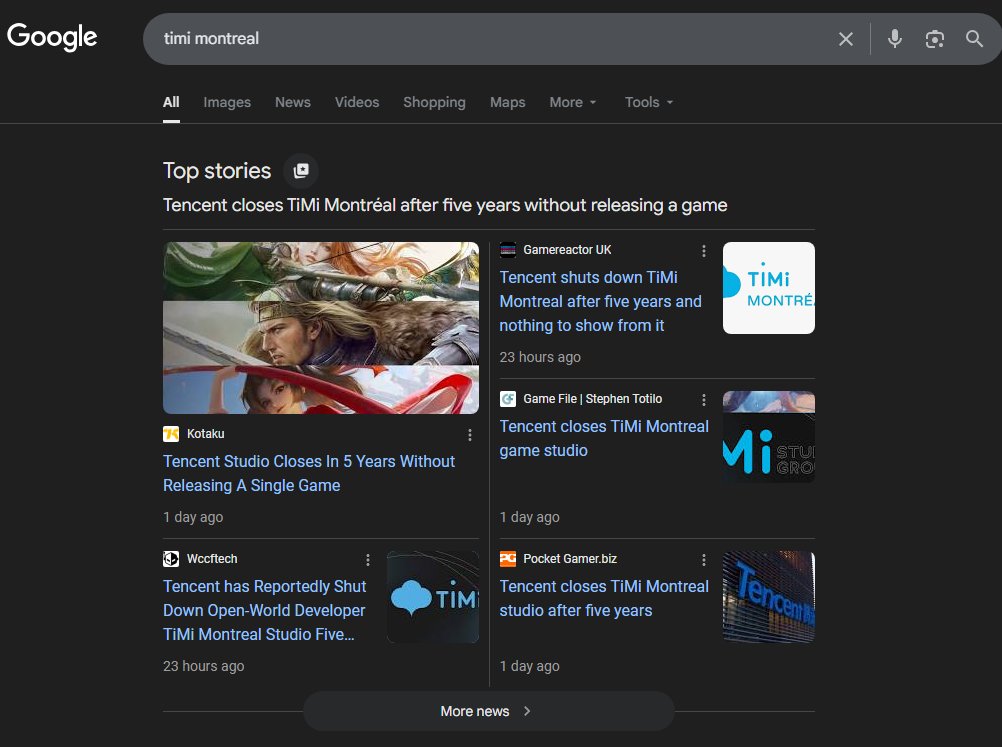
Task: Open Kotaku story options menu
Action: point(470,435)
